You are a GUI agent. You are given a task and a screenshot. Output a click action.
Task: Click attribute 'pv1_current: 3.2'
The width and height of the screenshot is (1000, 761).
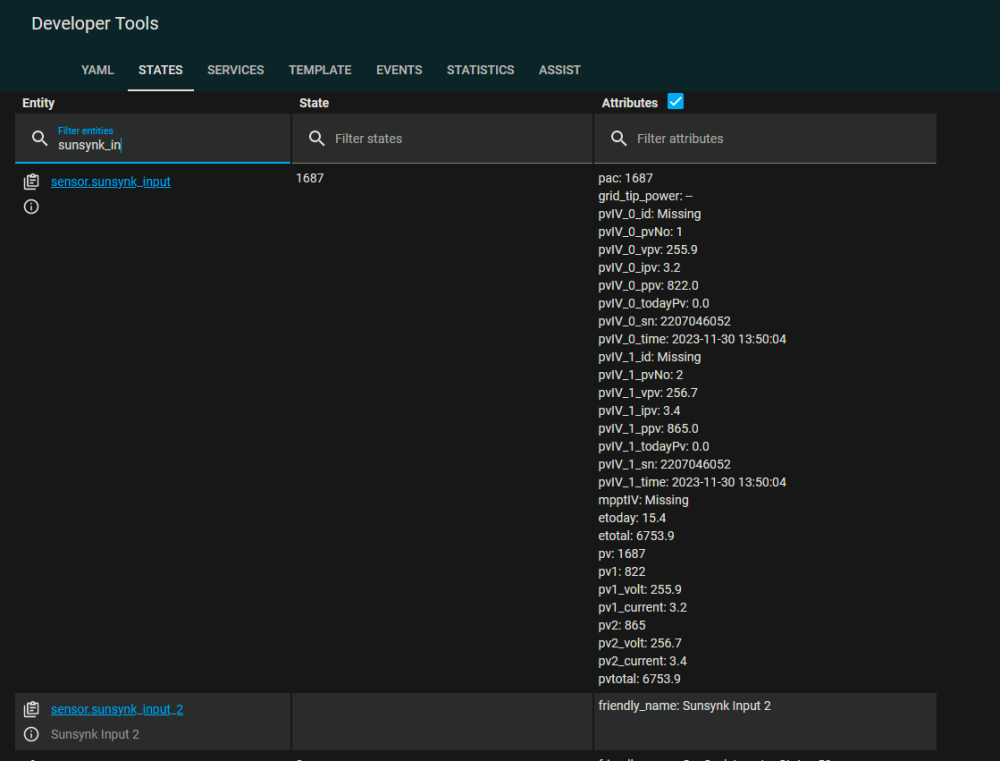point(642,607)
